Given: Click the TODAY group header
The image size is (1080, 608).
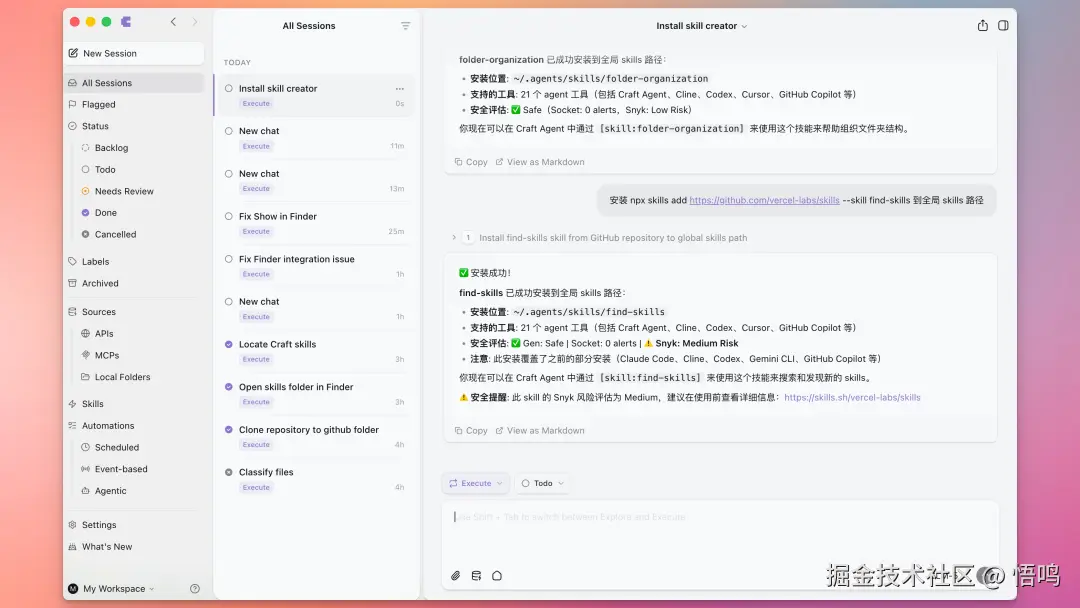Looking at the screenshot, I should tap(237, 63).
